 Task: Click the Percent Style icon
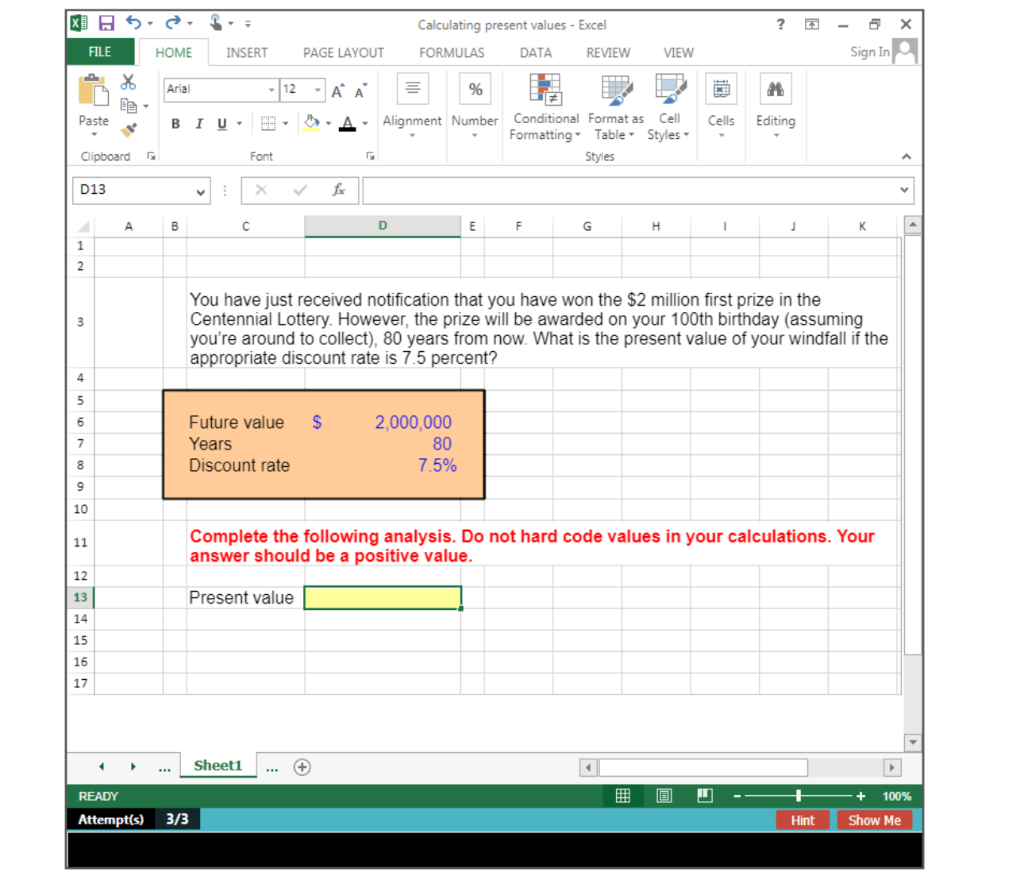(474, 89)
